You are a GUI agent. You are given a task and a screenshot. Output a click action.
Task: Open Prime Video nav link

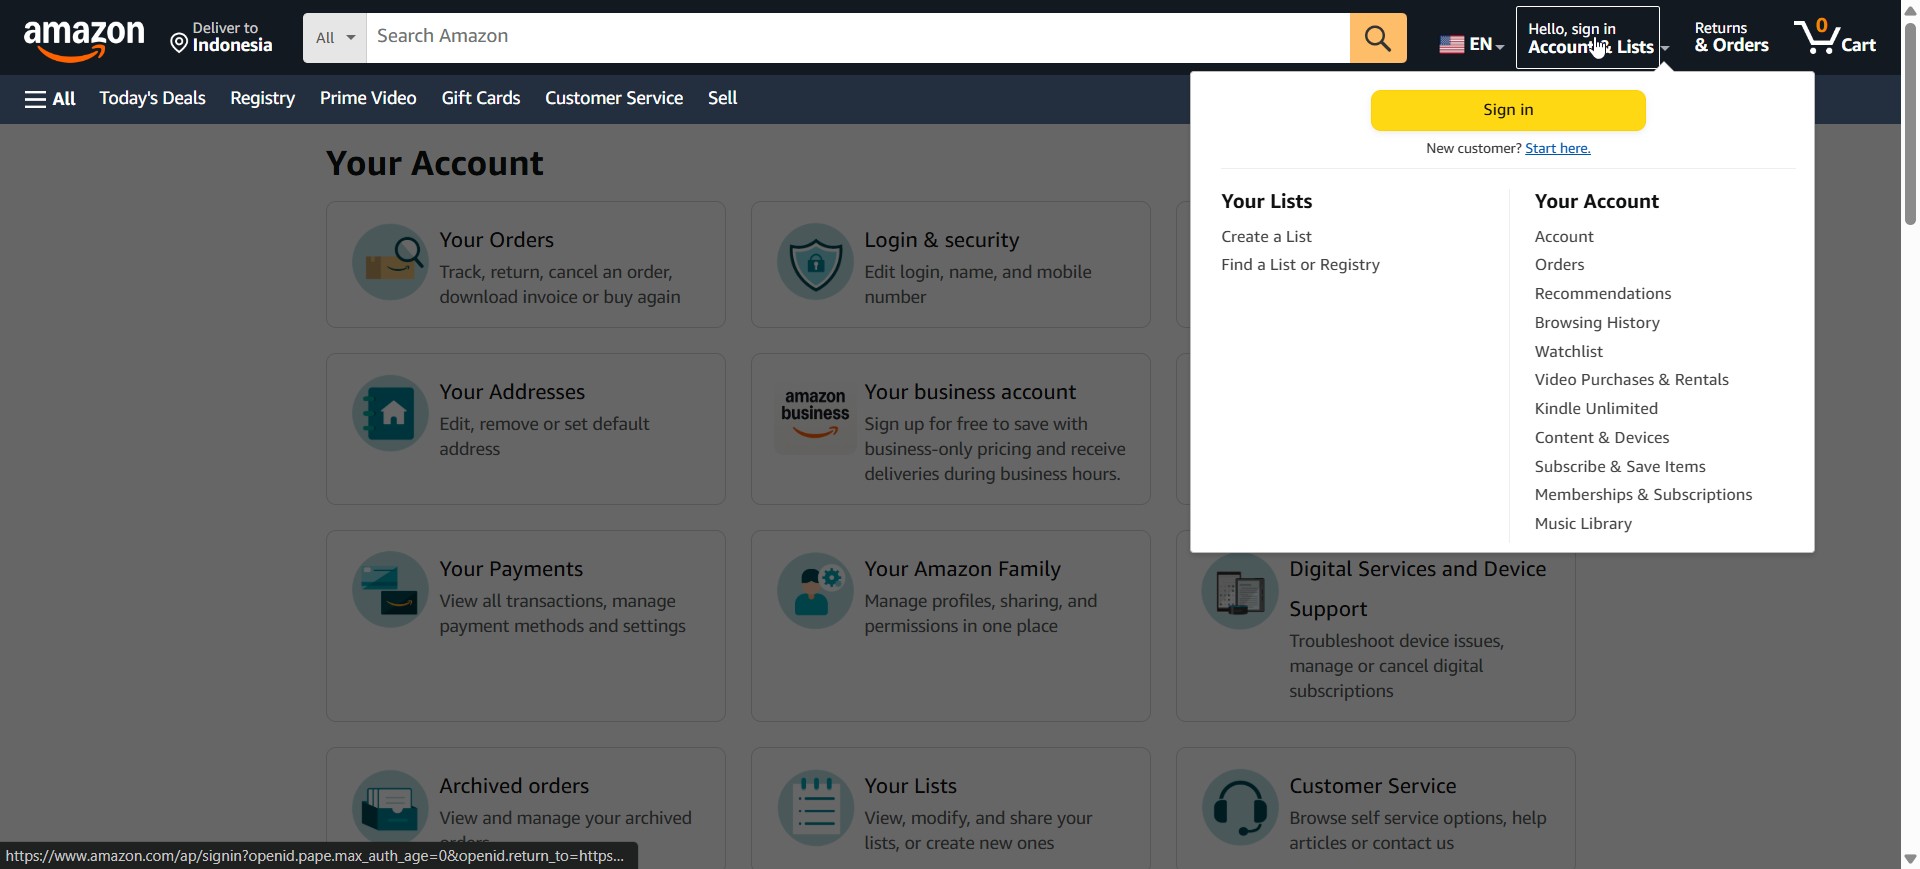[368, 98]
